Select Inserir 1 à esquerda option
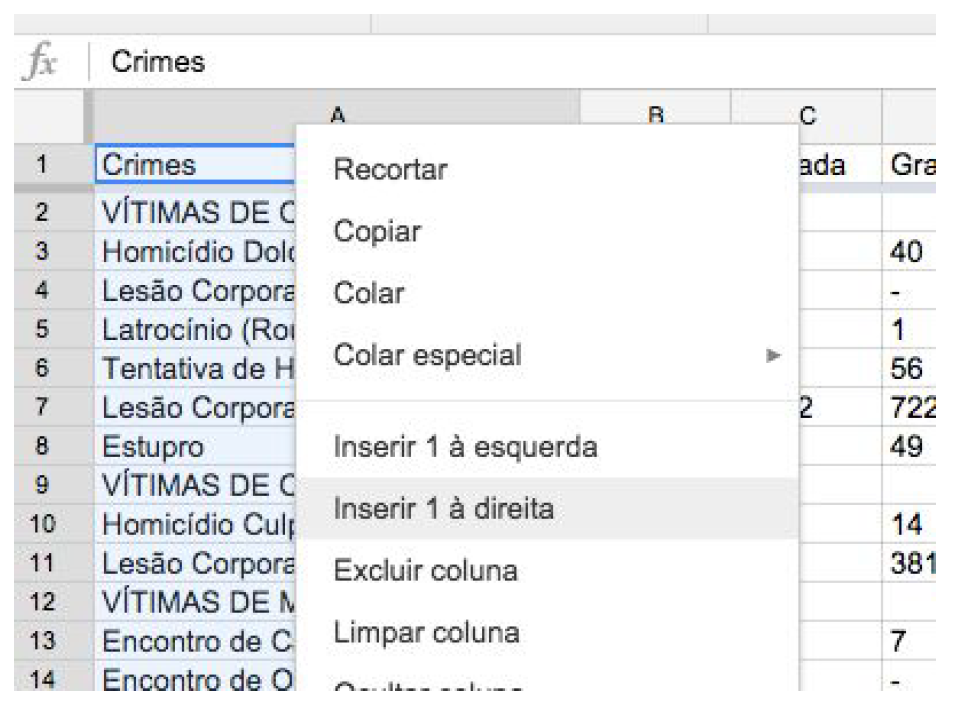The width and height of the screenshot is (958, 704). (x=465, y=446)
